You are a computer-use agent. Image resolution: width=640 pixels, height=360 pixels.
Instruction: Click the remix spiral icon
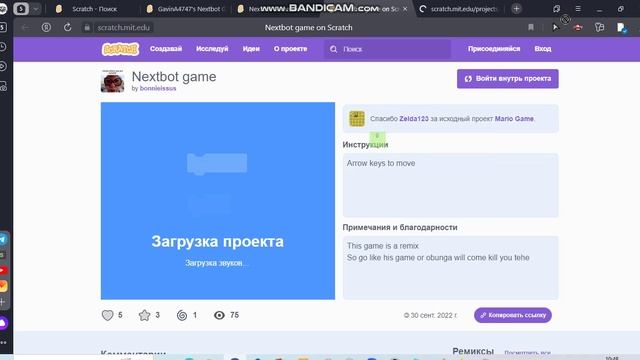182,315
